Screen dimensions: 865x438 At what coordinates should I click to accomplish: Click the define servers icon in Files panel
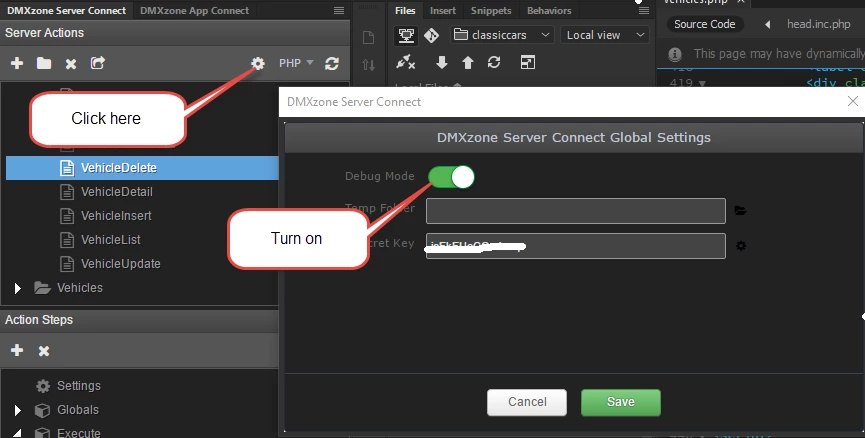[406, 35]
